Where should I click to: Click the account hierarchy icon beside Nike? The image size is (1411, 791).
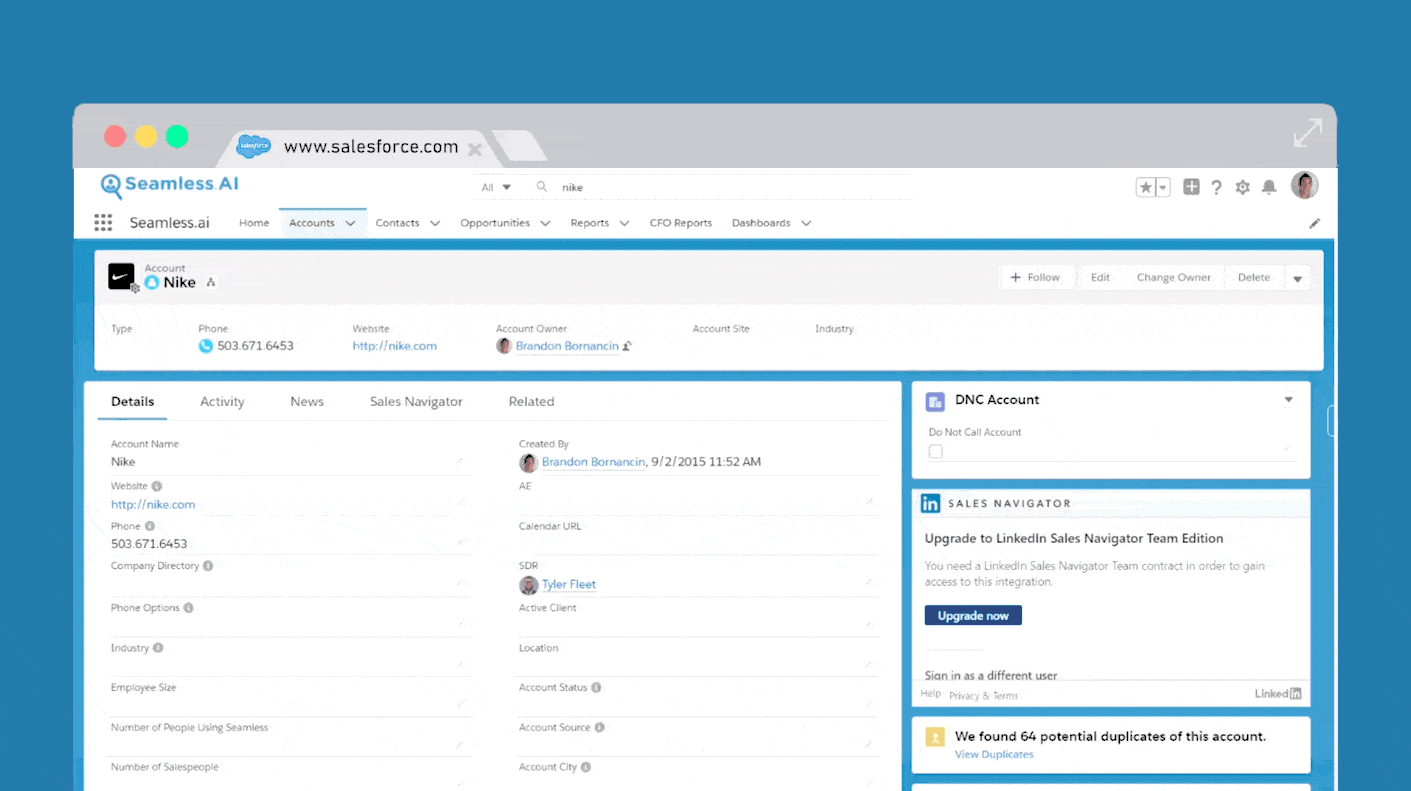[x=211, y=283]
